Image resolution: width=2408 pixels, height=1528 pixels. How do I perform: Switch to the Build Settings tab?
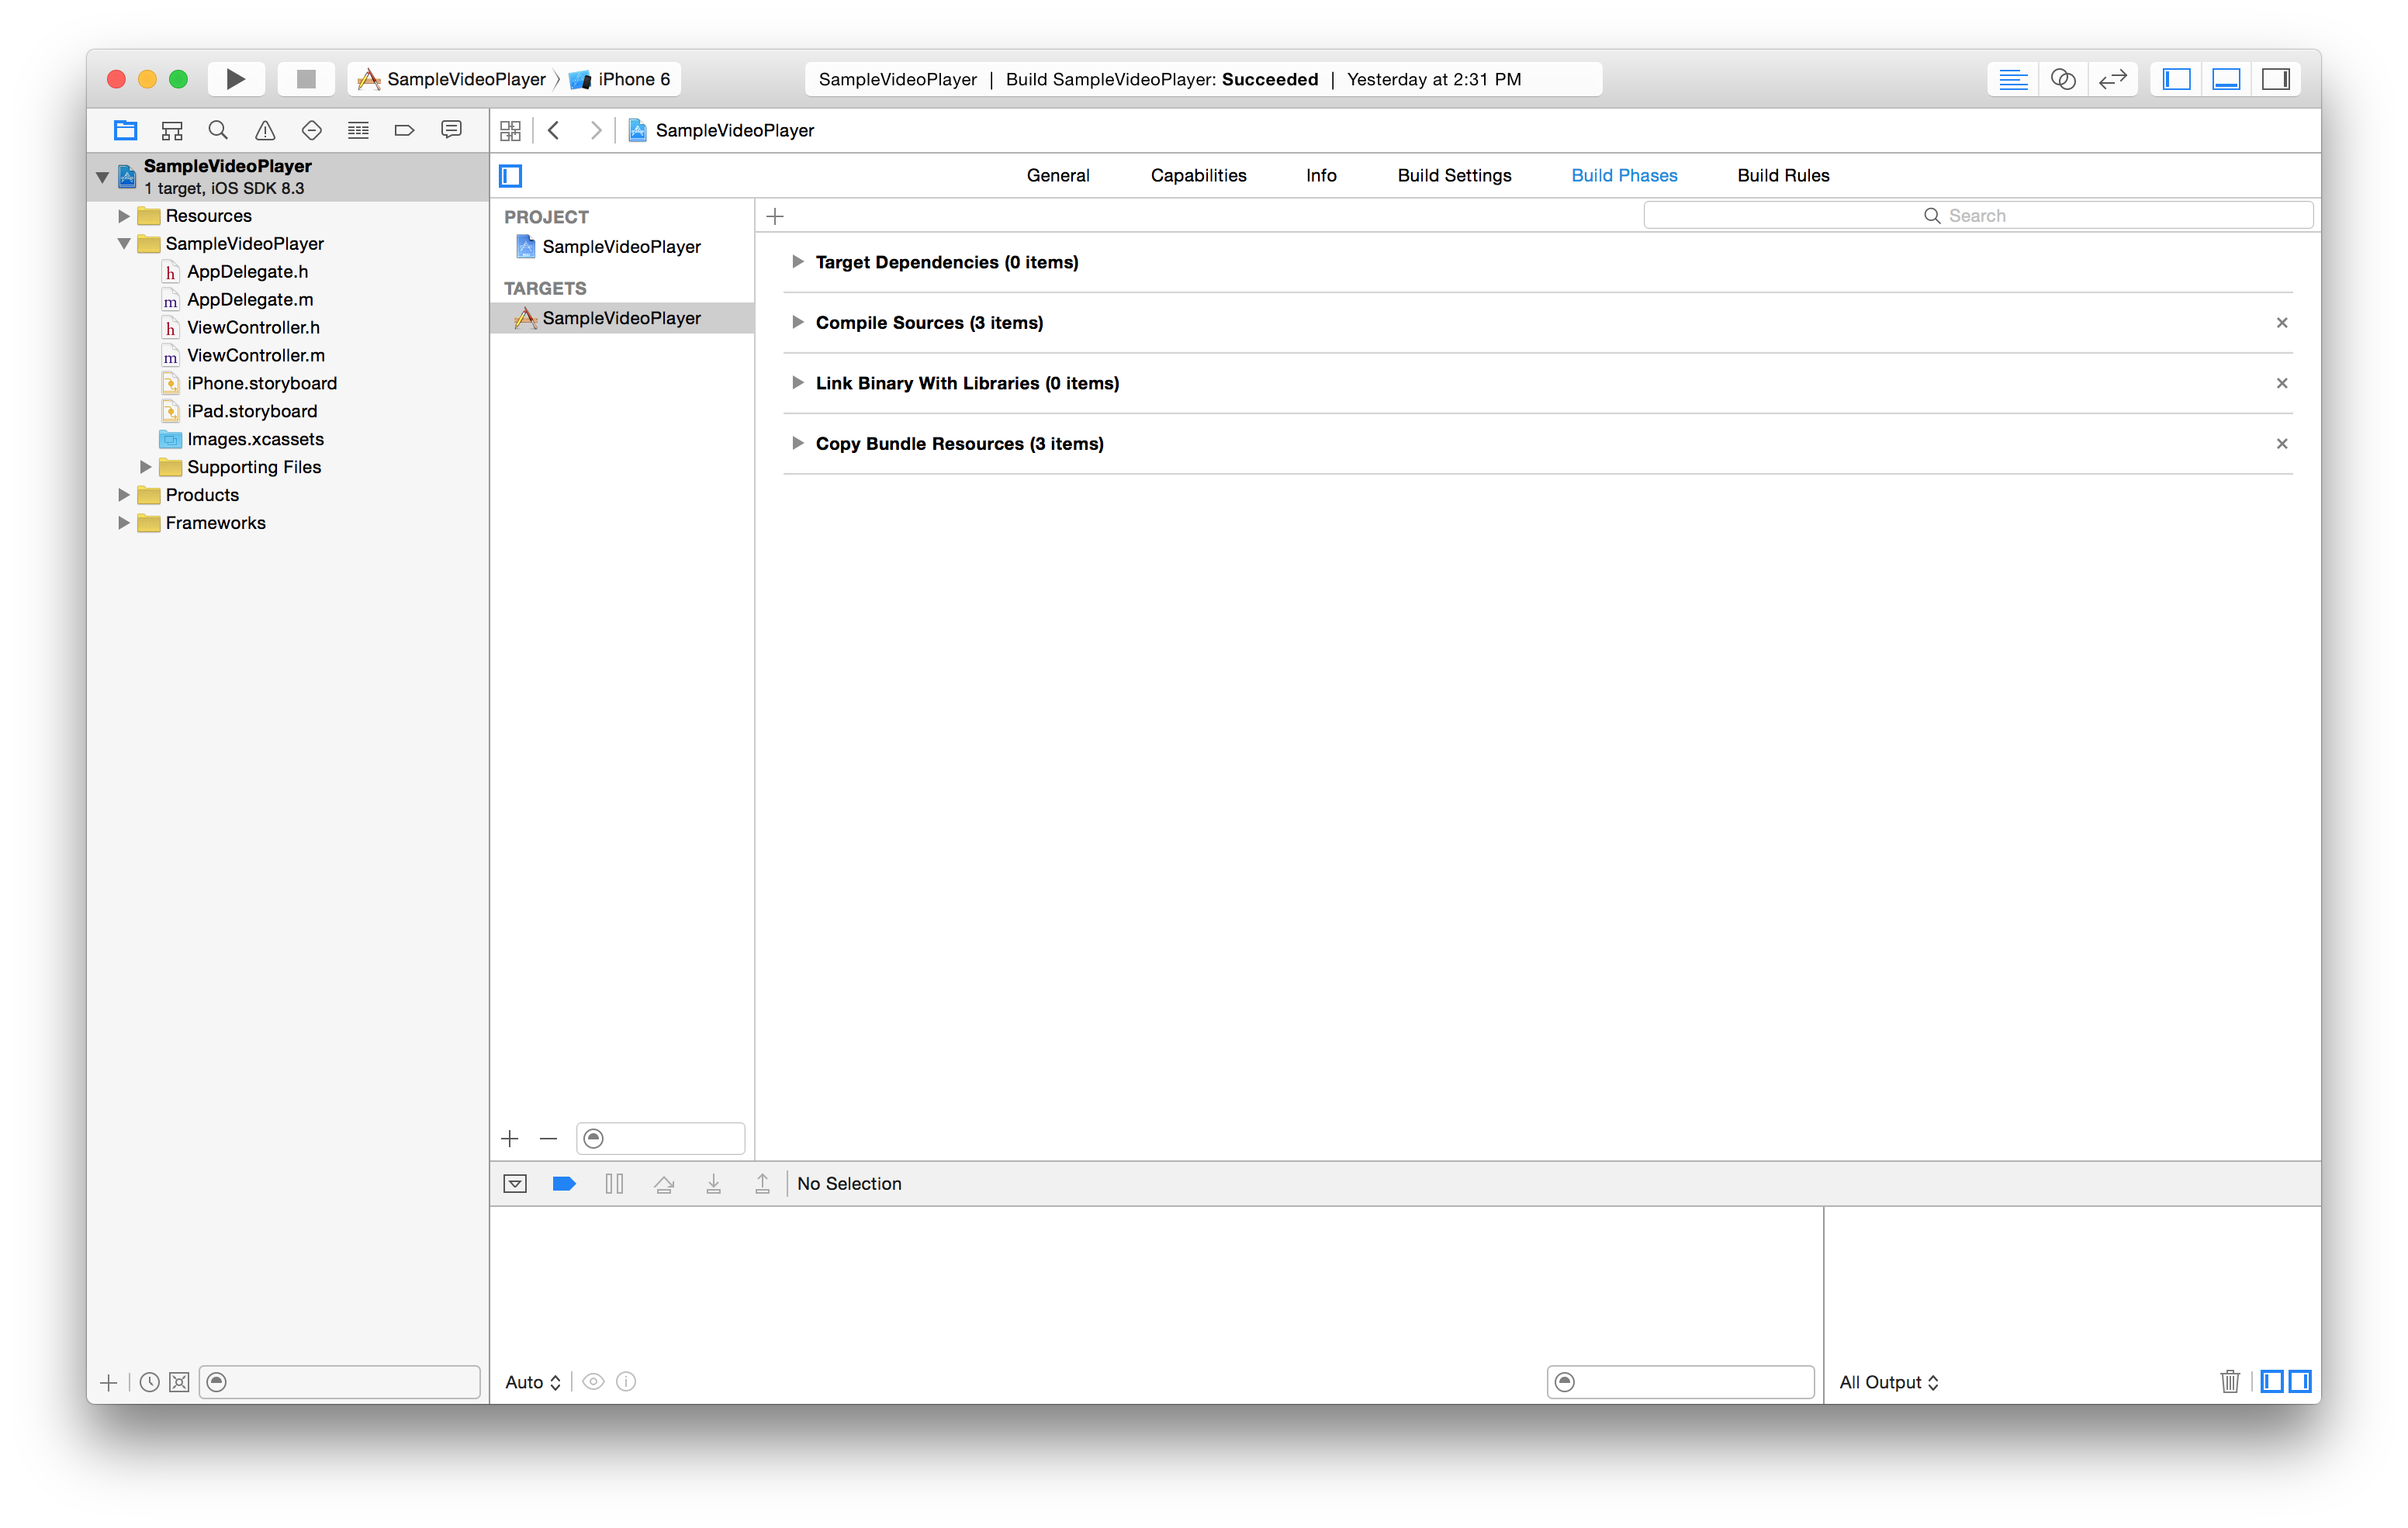1454,175
